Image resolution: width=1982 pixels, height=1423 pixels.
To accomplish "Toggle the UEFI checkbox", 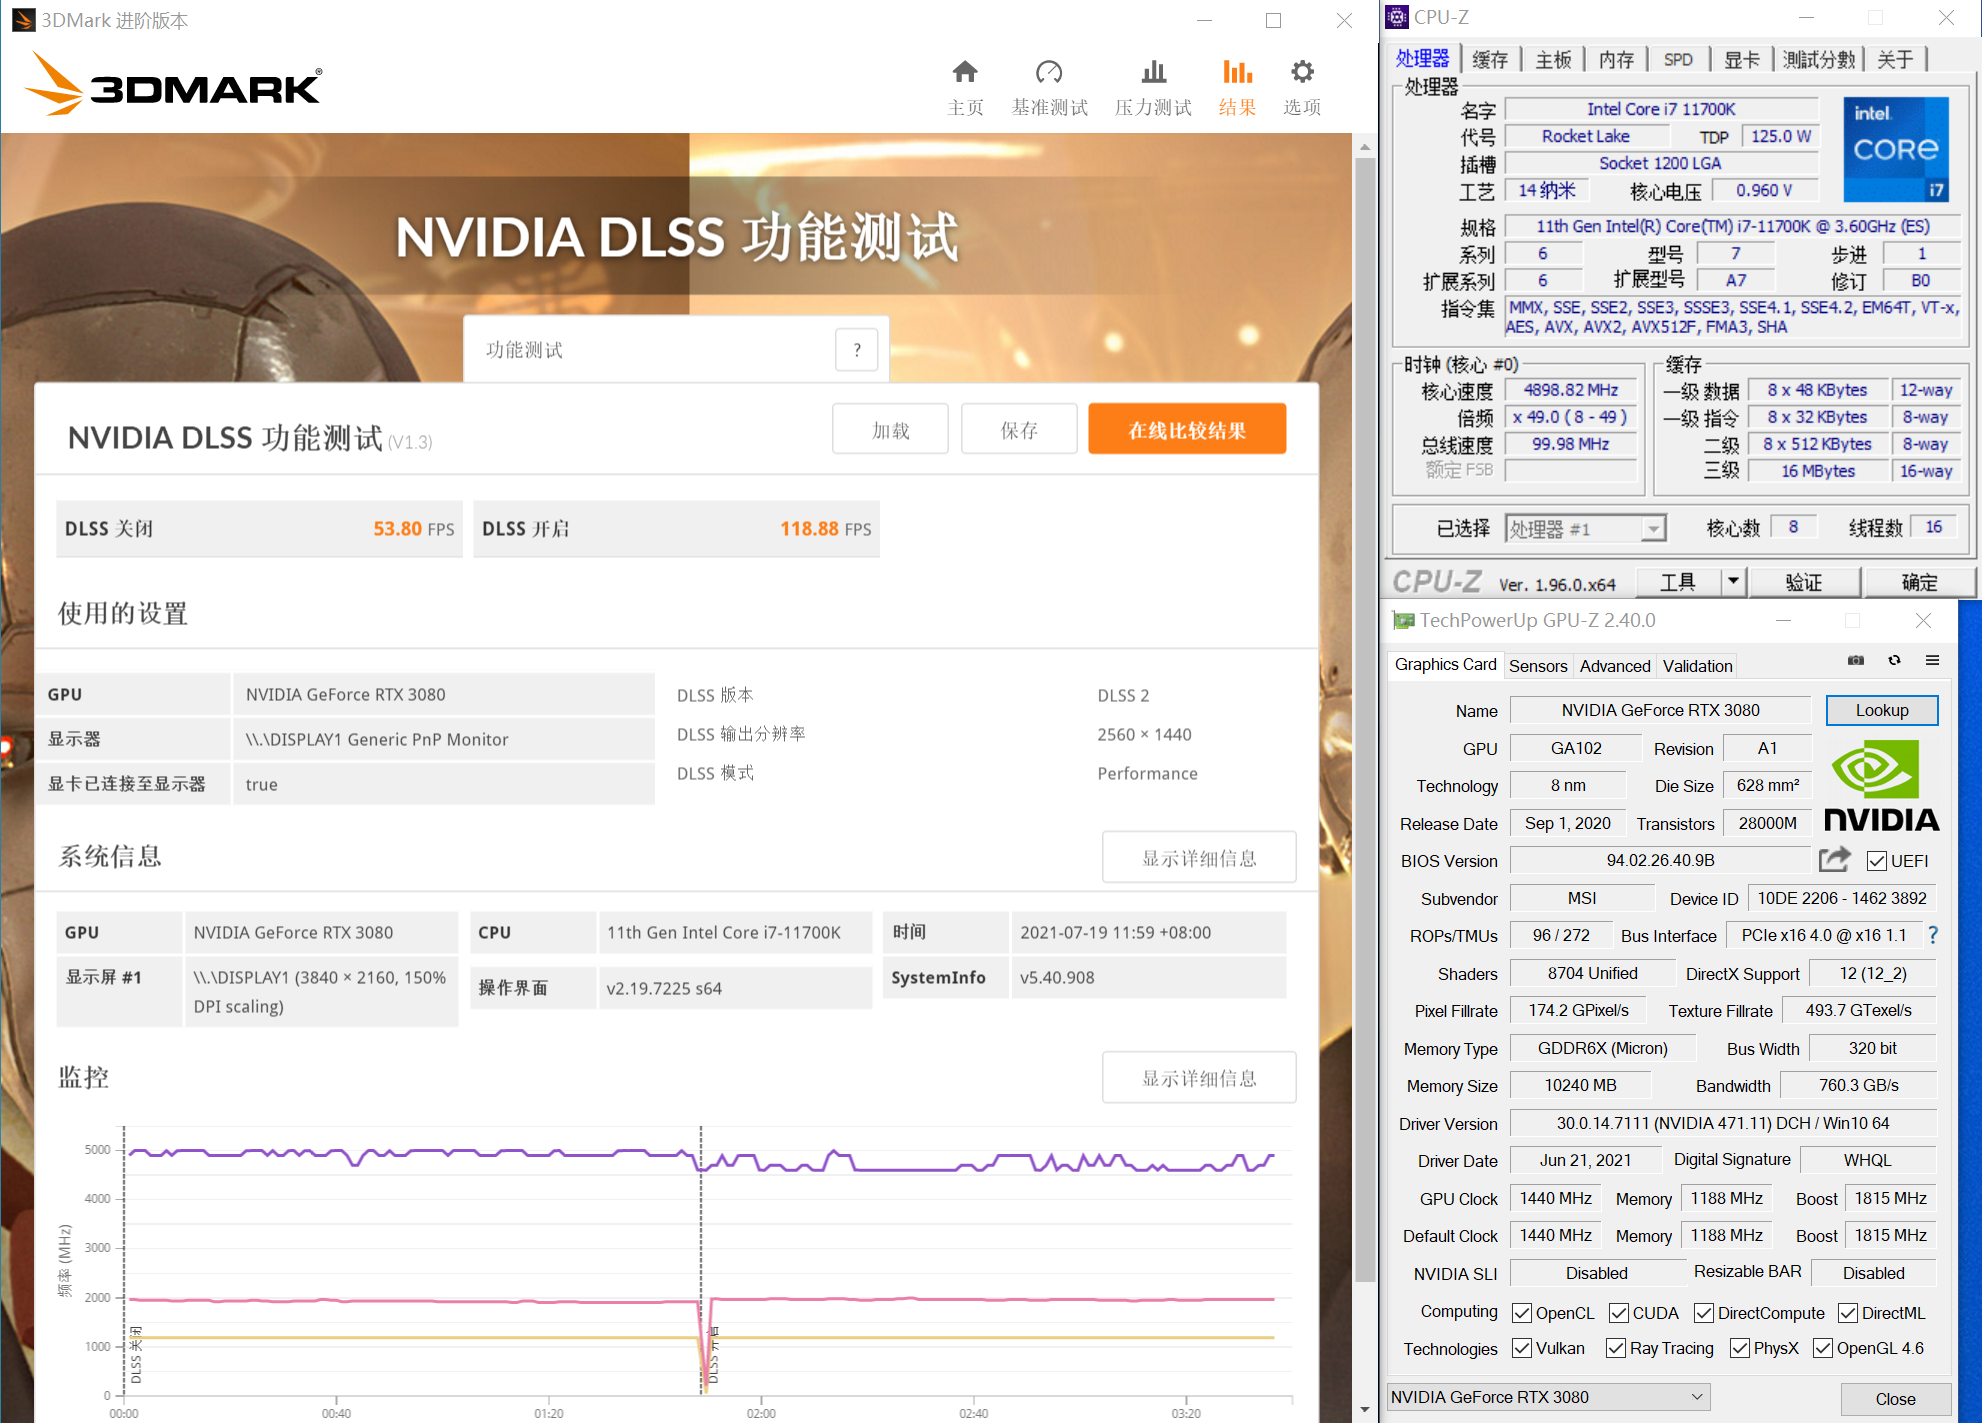I will click(1876, 861).
